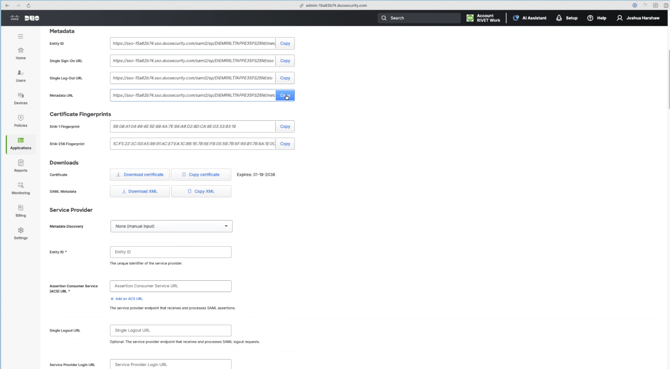Click the Copy XML button
Screen dimensions: 670x369
pos(201,191)
